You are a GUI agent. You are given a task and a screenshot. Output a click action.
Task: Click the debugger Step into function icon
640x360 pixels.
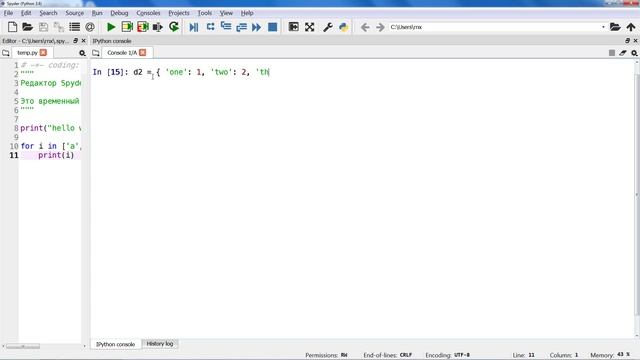(x=226, y=27)
